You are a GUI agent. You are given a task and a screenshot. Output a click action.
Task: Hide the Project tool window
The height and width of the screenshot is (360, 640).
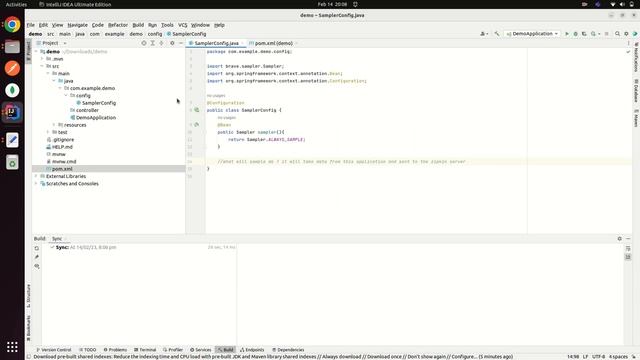click(181, 43)
